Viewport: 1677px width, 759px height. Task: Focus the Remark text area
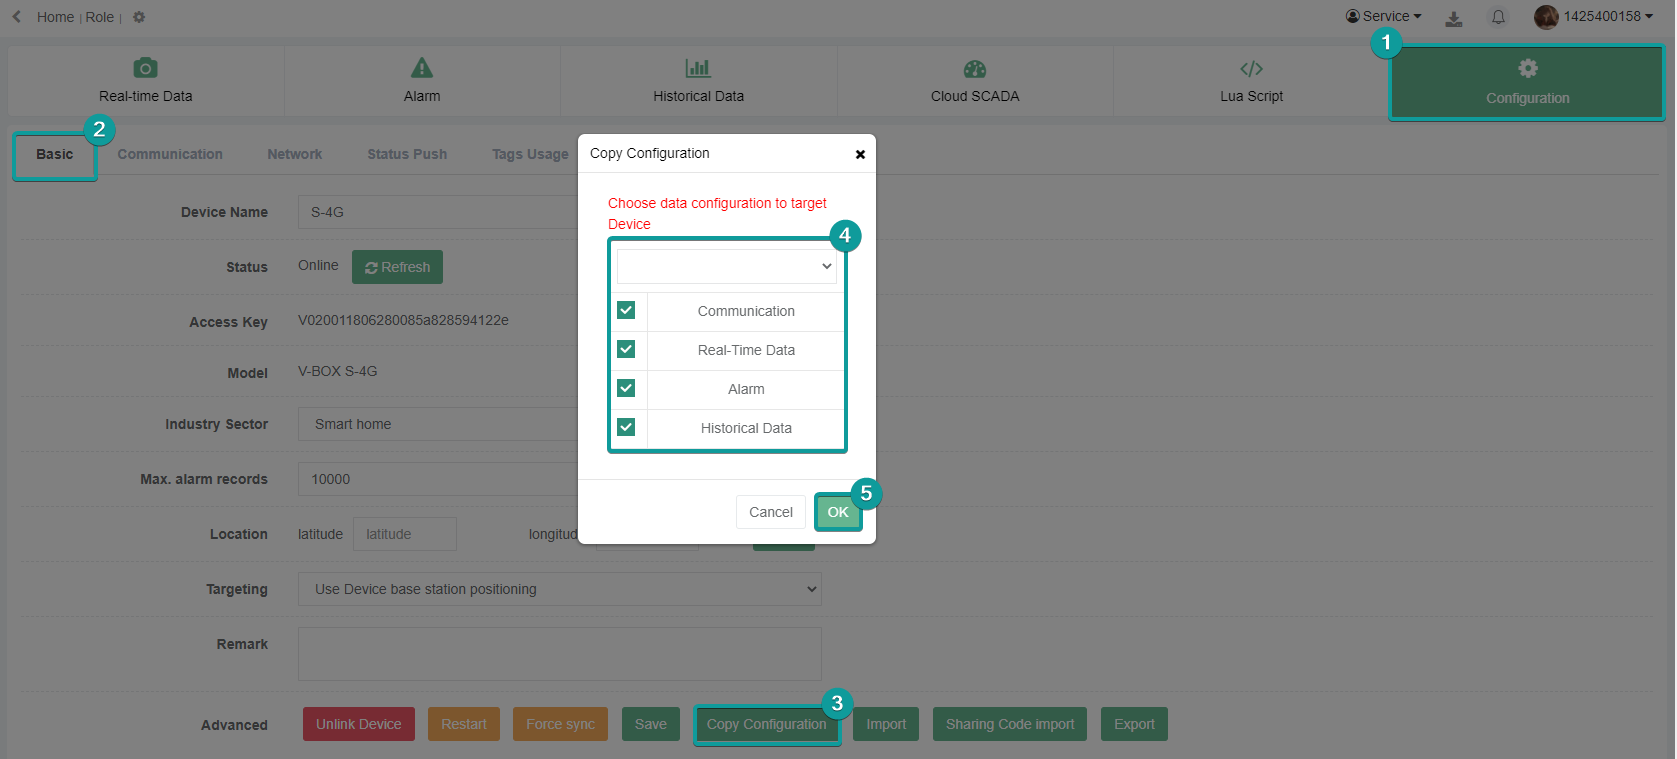(x=560, y=654)
